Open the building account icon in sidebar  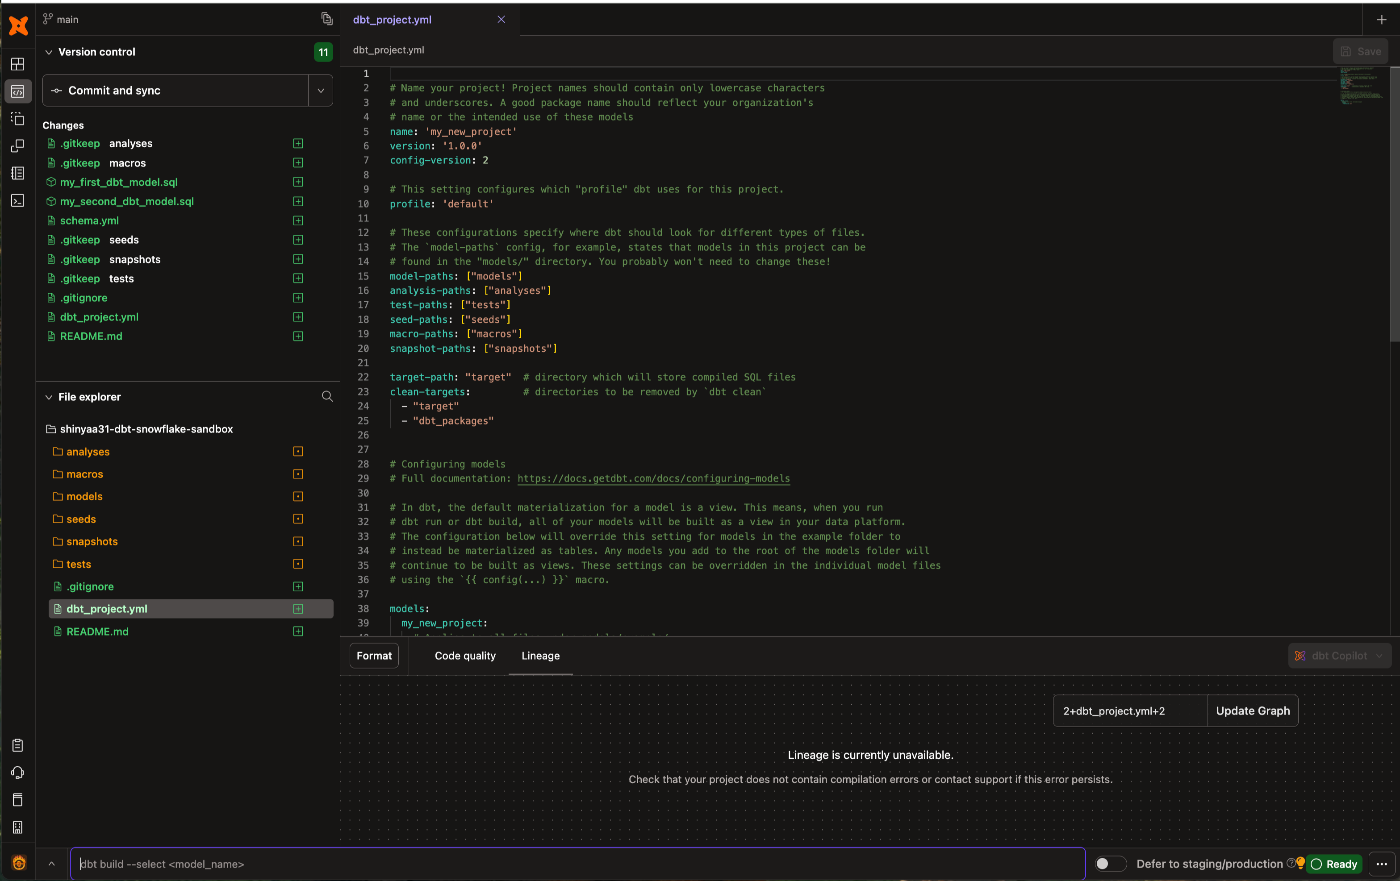(x=17, y=827)
